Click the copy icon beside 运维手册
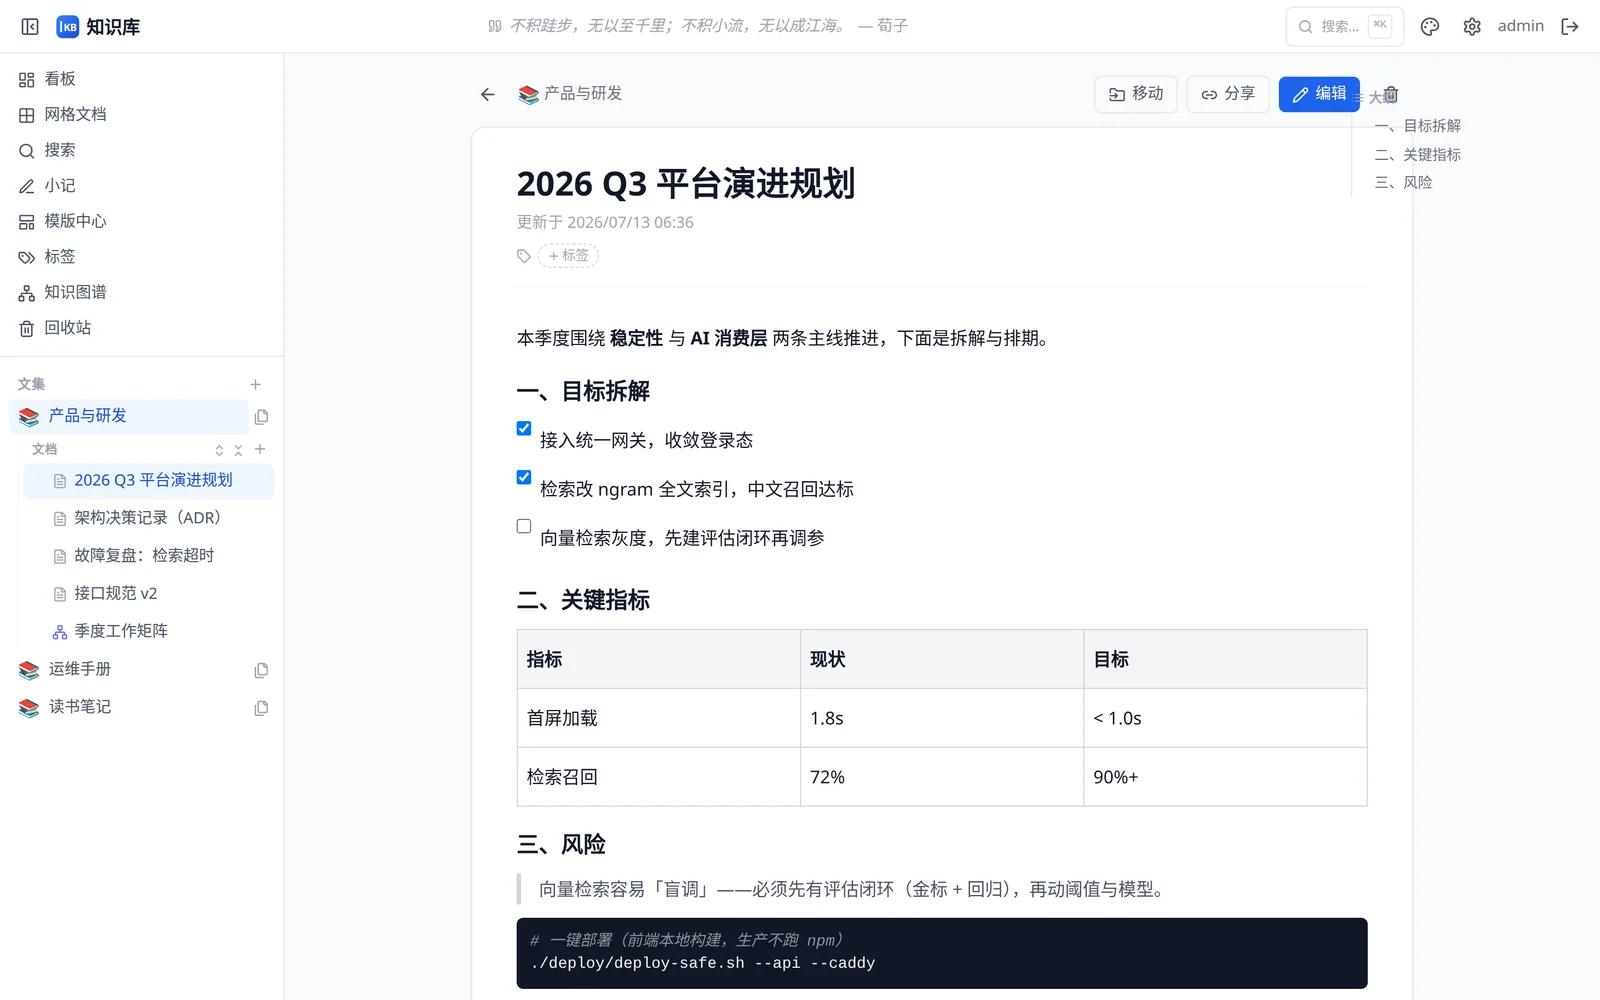The width and height of the screenshot is (1600, 1000). (261, 670)
